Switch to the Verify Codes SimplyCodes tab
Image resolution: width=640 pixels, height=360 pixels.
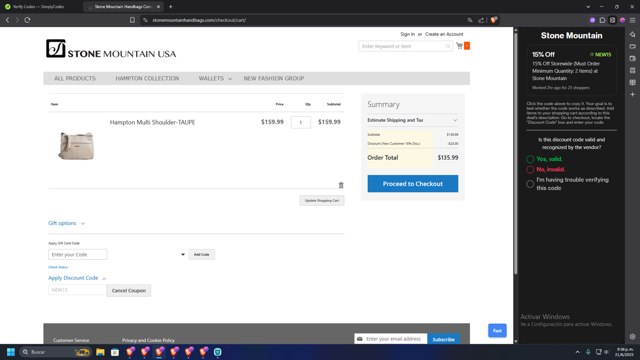[39, 7]
